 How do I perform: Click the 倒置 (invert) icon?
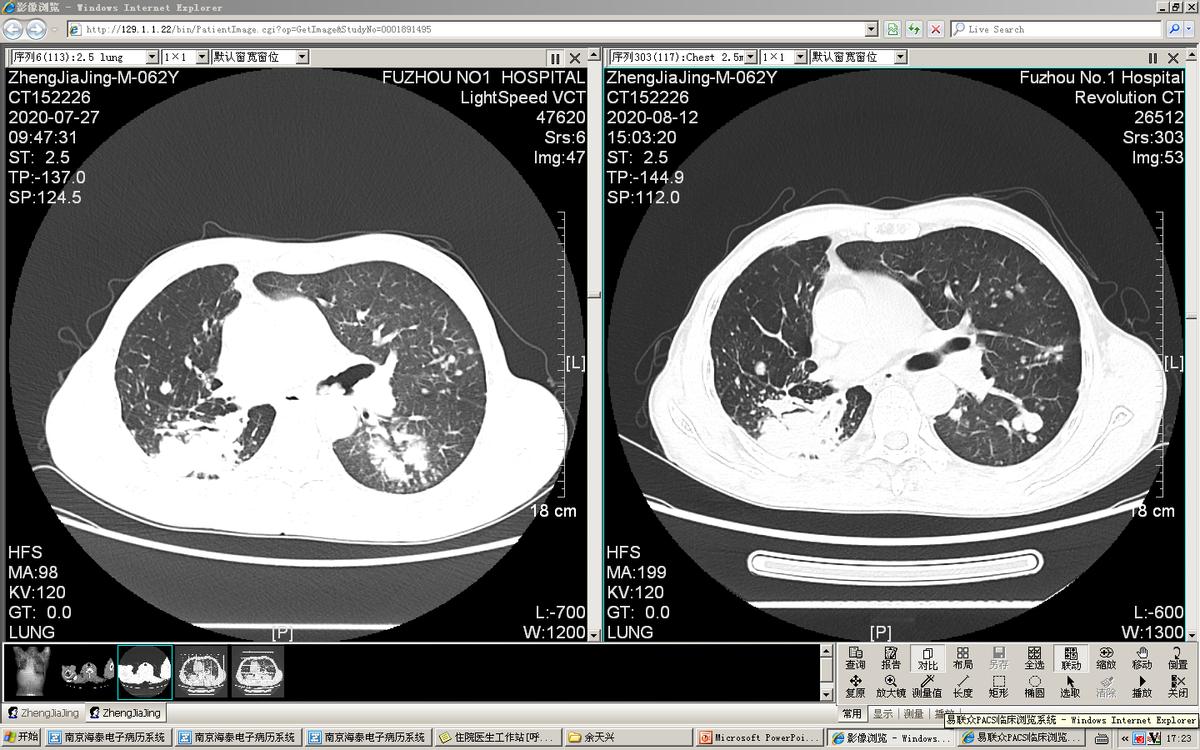(1178, 657)
